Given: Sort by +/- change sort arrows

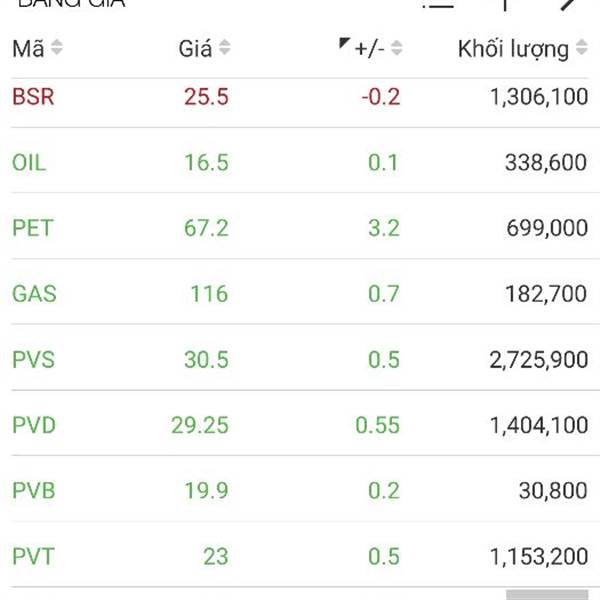Looking at the screenshot, I should (397, 48).
